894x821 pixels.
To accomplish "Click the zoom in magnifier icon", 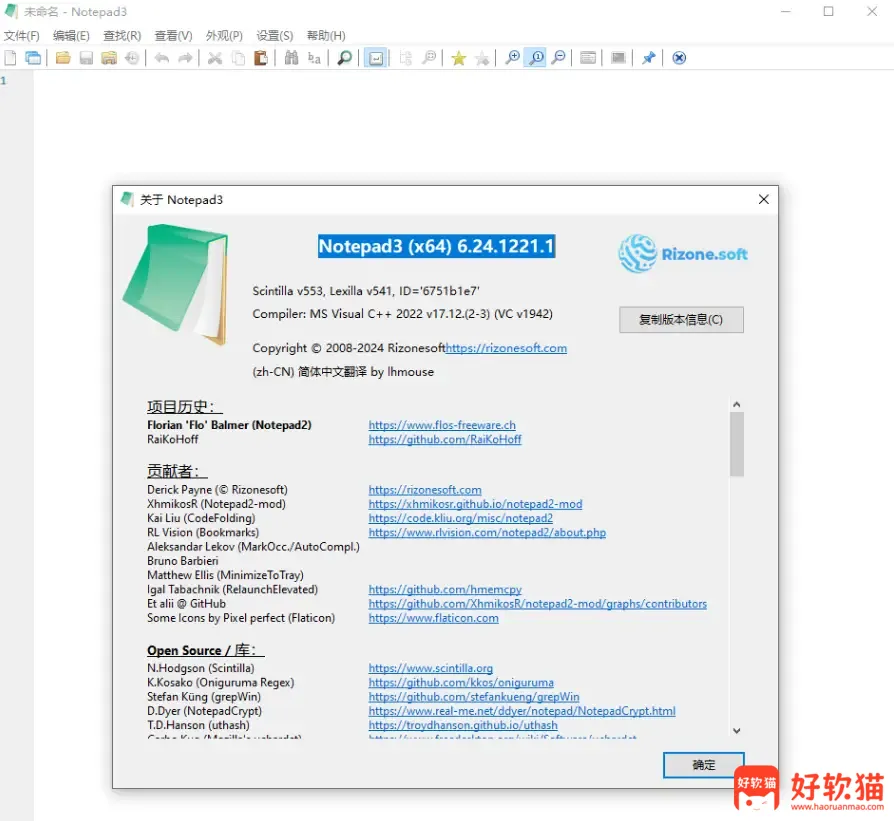I will coord(512,58).
